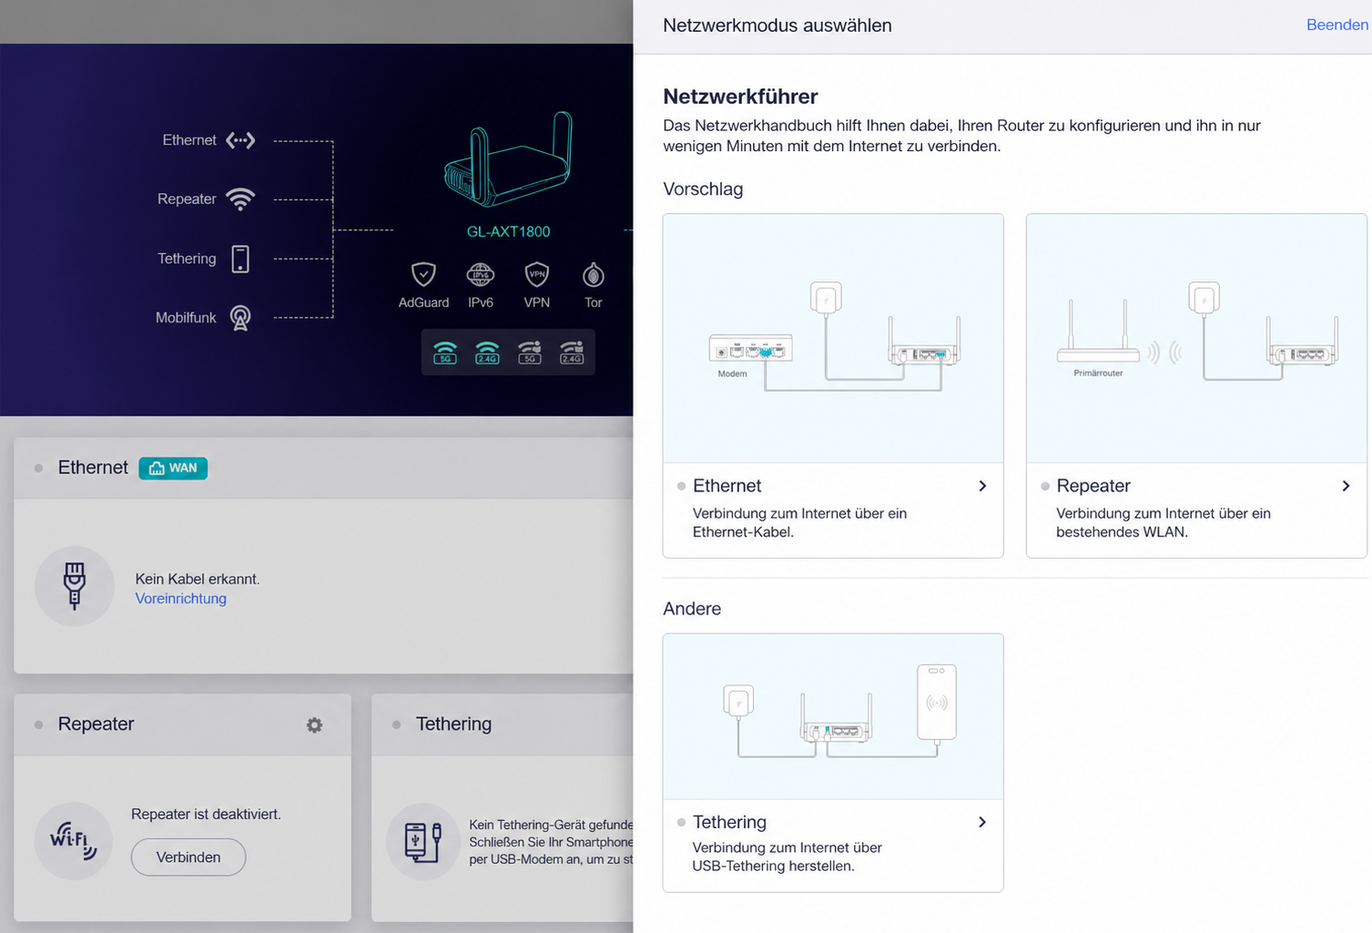
Task: Open the Tor onion icon
Action: [593, 274]
